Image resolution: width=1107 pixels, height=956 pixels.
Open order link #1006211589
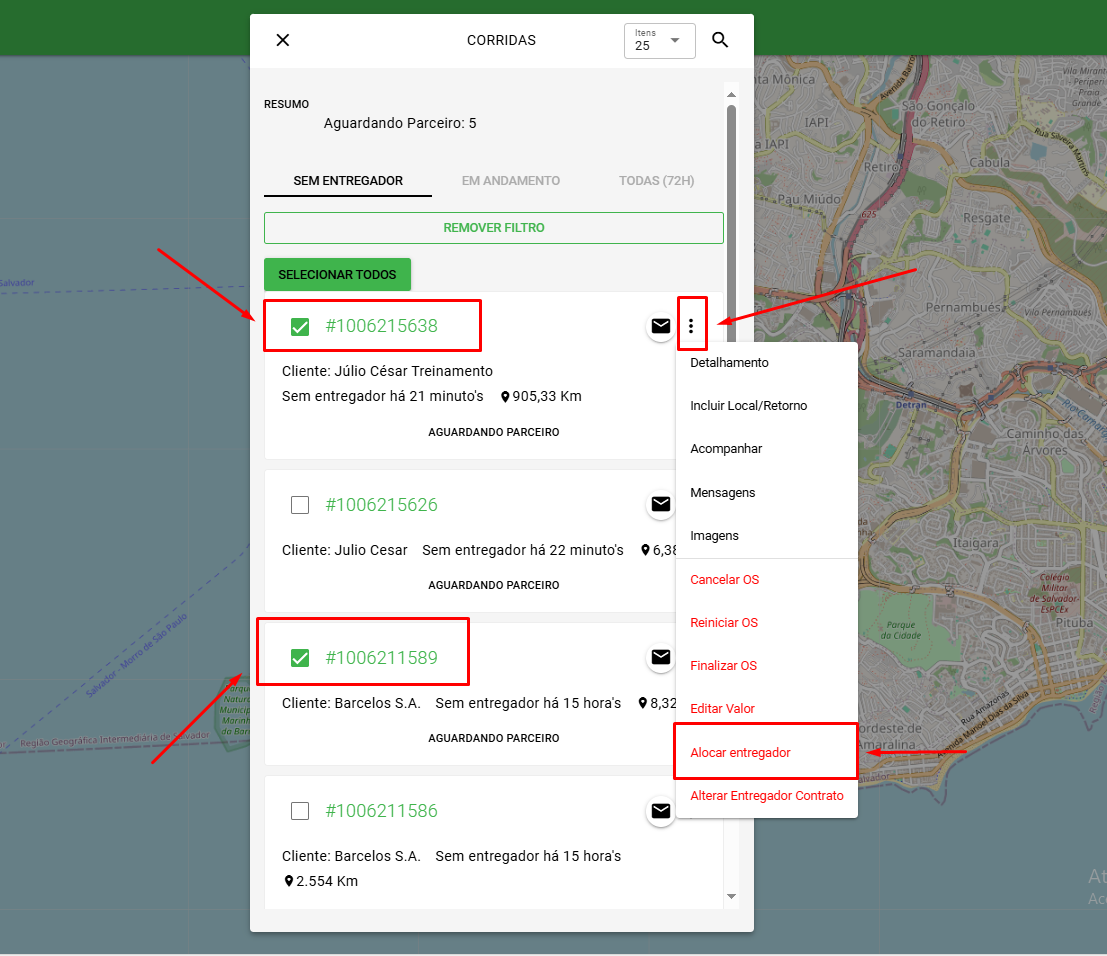coord(381,658)
